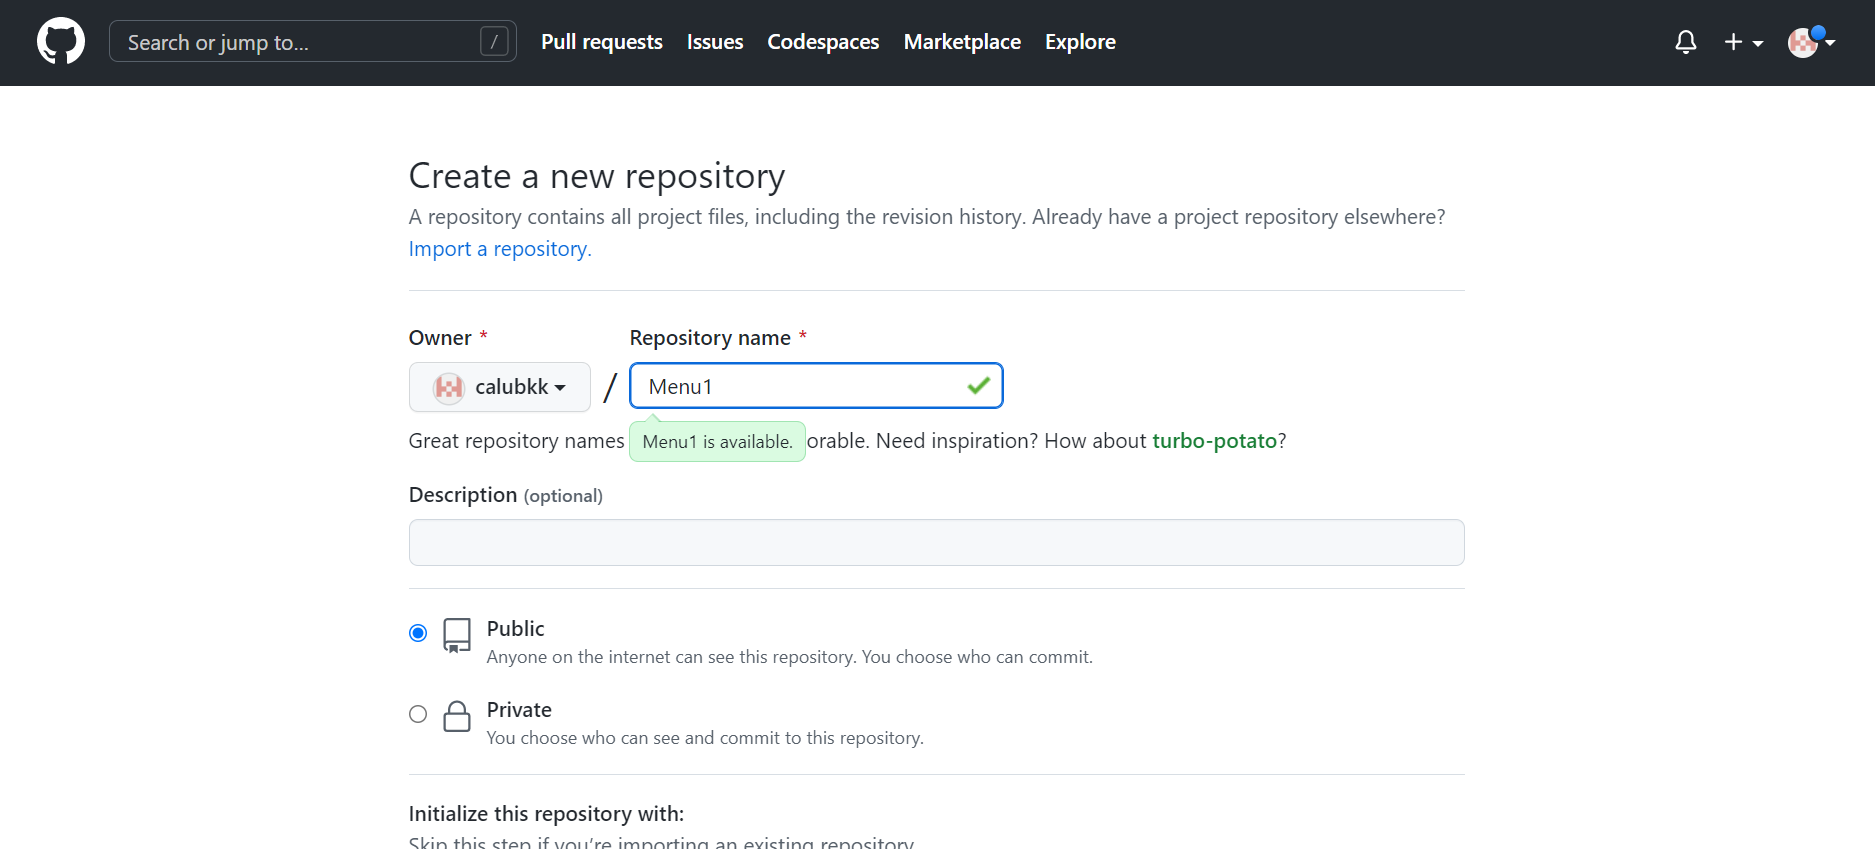The height and width of the screenshot is (849, 1875).
Task: Click the slash shortcut icon in search
Action: tap(494, 42)
